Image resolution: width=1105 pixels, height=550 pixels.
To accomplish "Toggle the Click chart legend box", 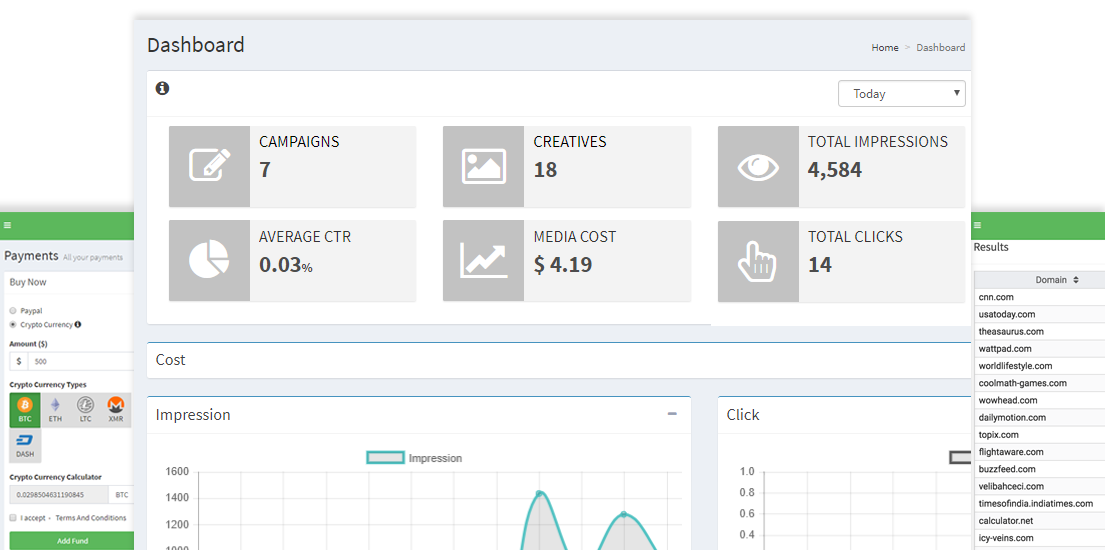I will tap(960, 458).
